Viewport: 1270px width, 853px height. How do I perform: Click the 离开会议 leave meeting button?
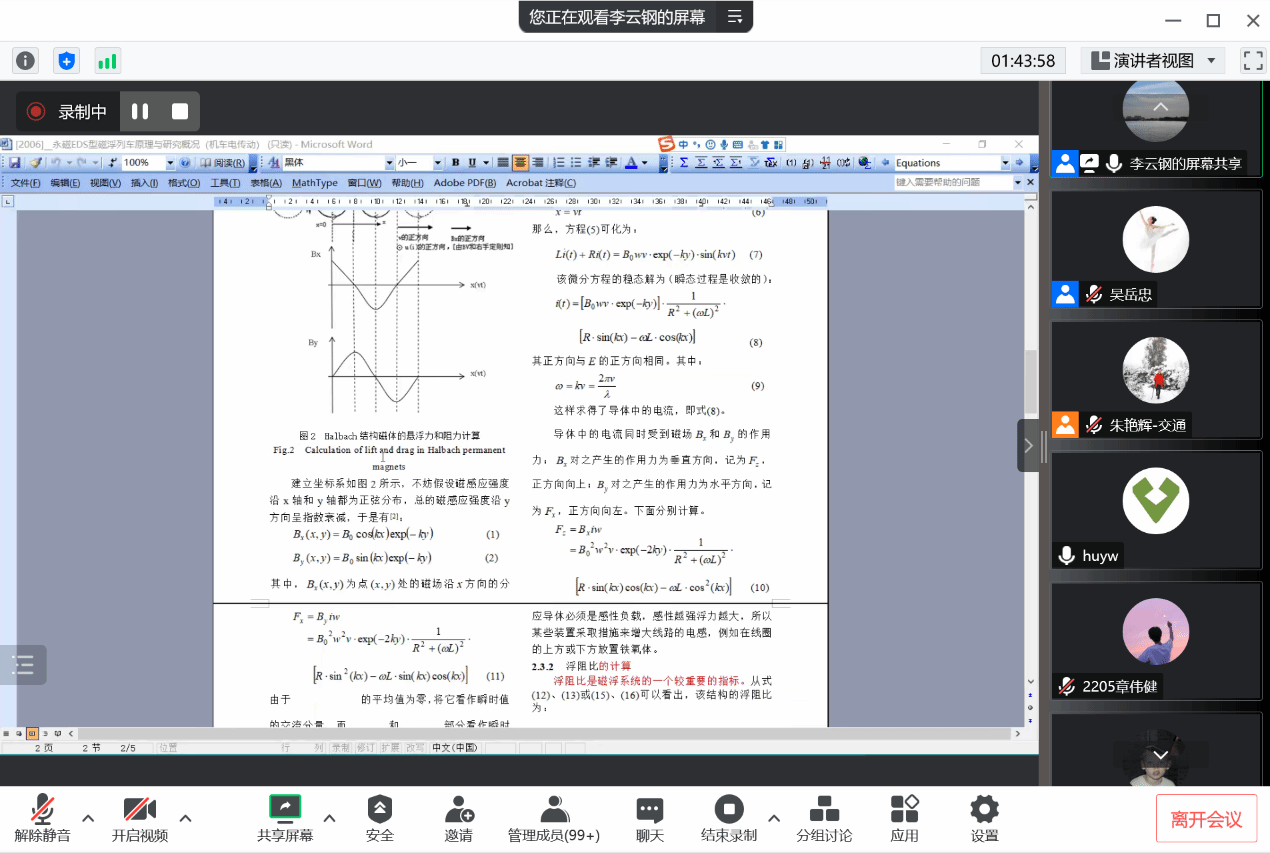(1206, 820)
